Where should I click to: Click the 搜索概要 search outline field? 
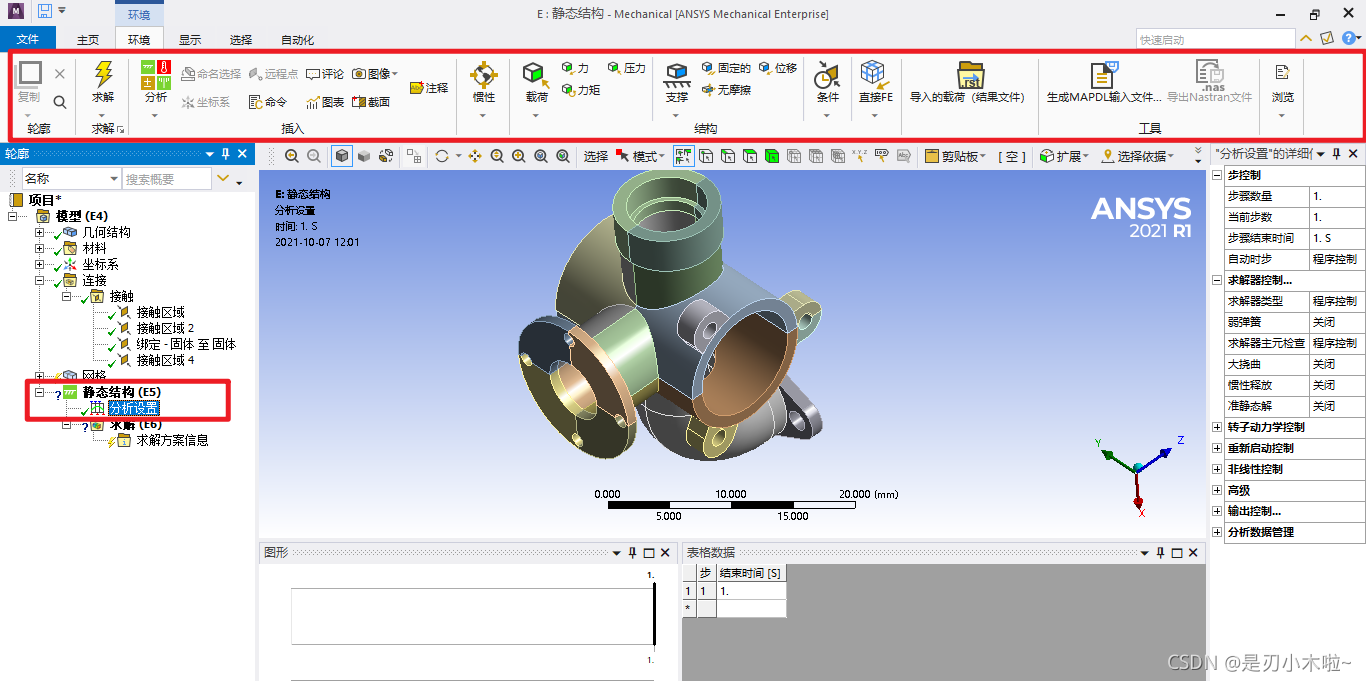(166, 179)
